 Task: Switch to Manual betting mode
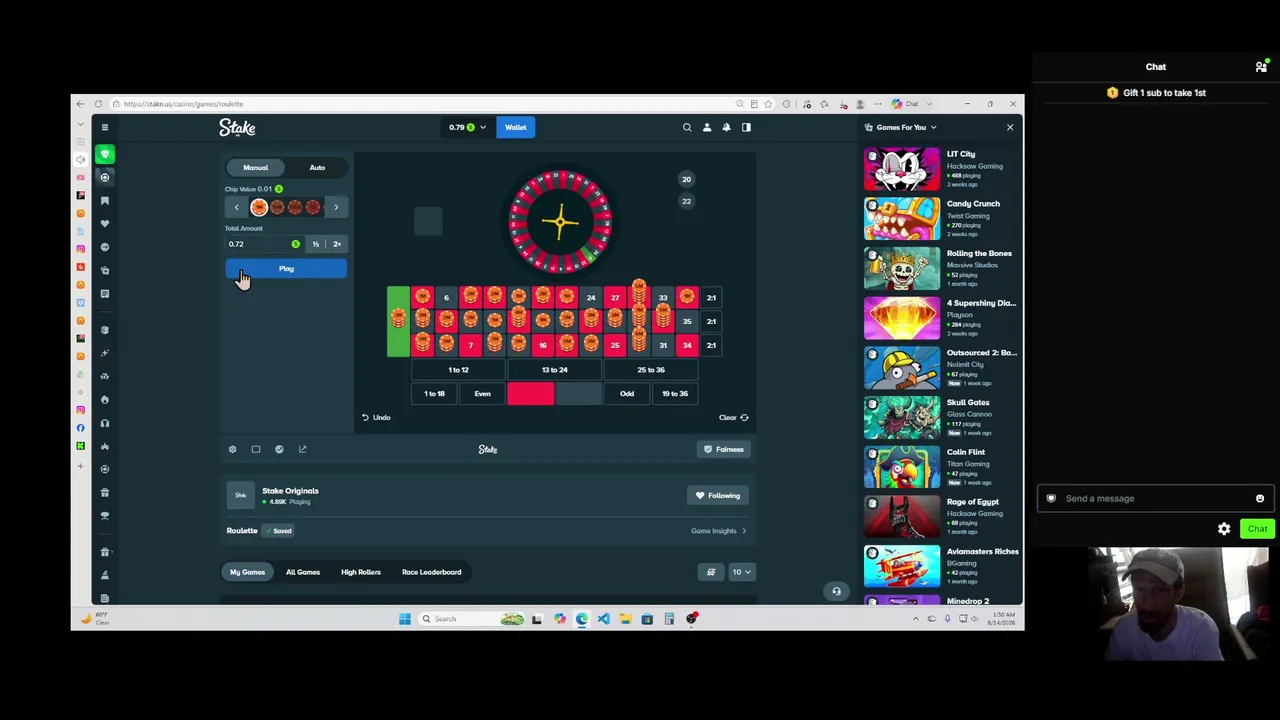(255, 168)
